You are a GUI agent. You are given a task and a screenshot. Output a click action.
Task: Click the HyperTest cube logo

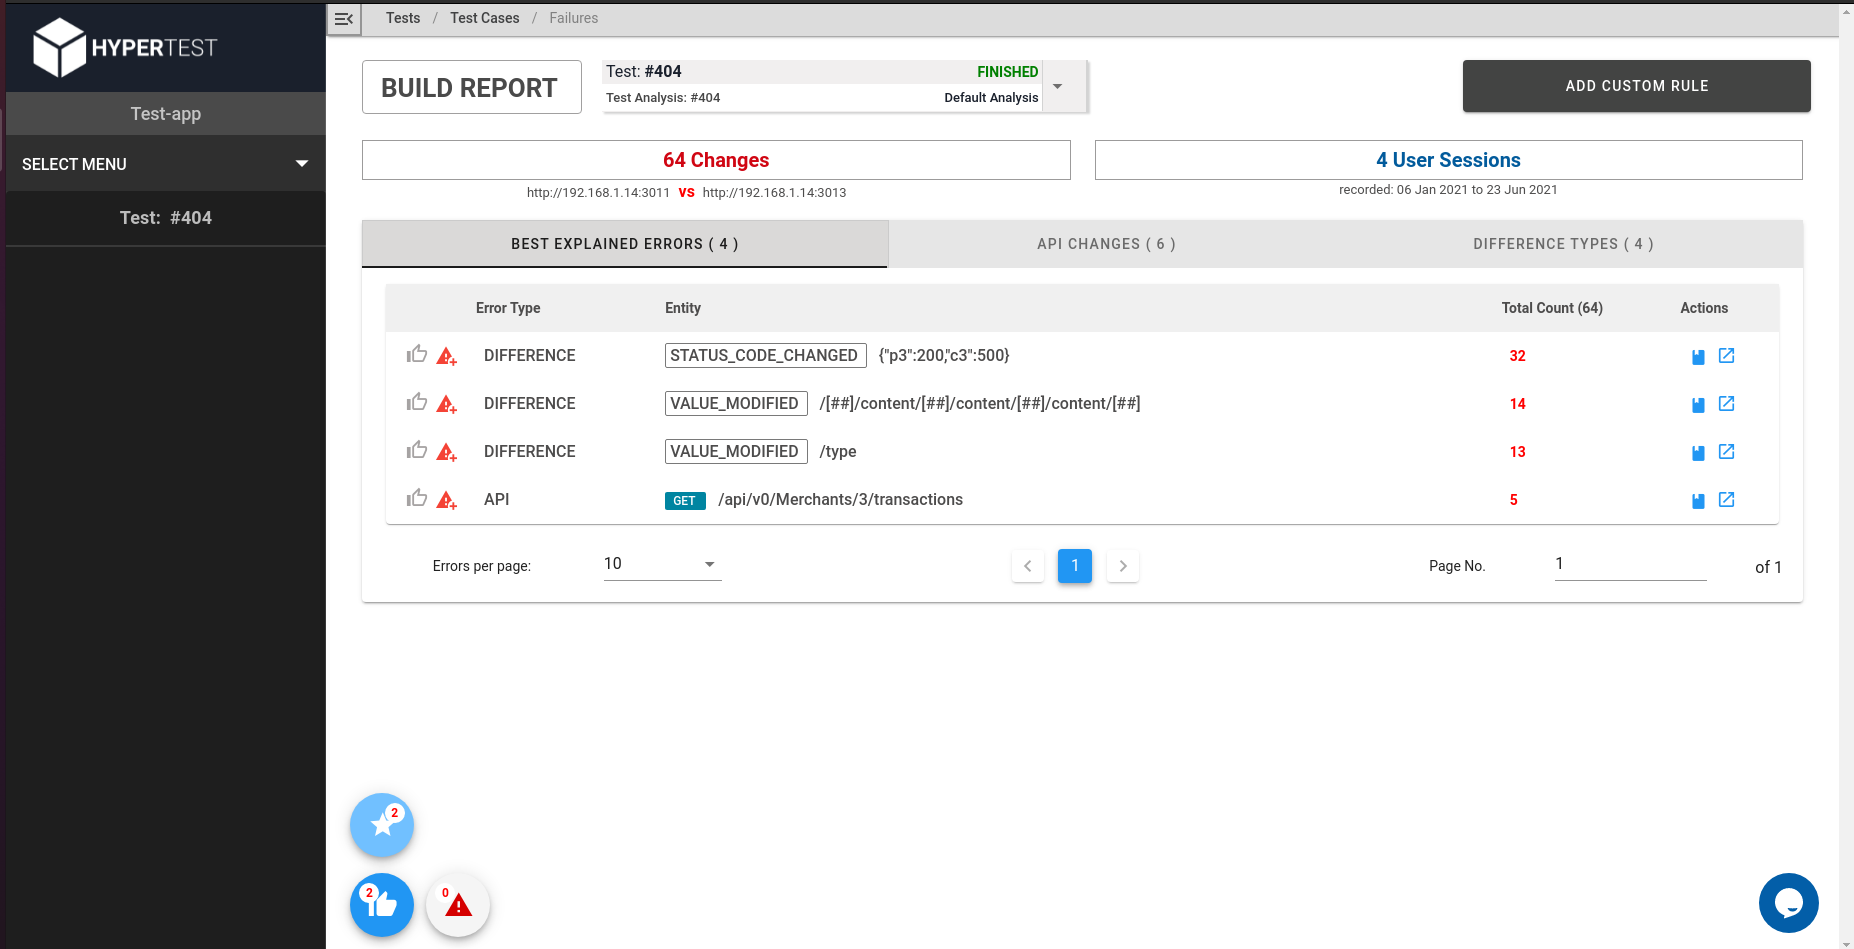click(59, 47)
